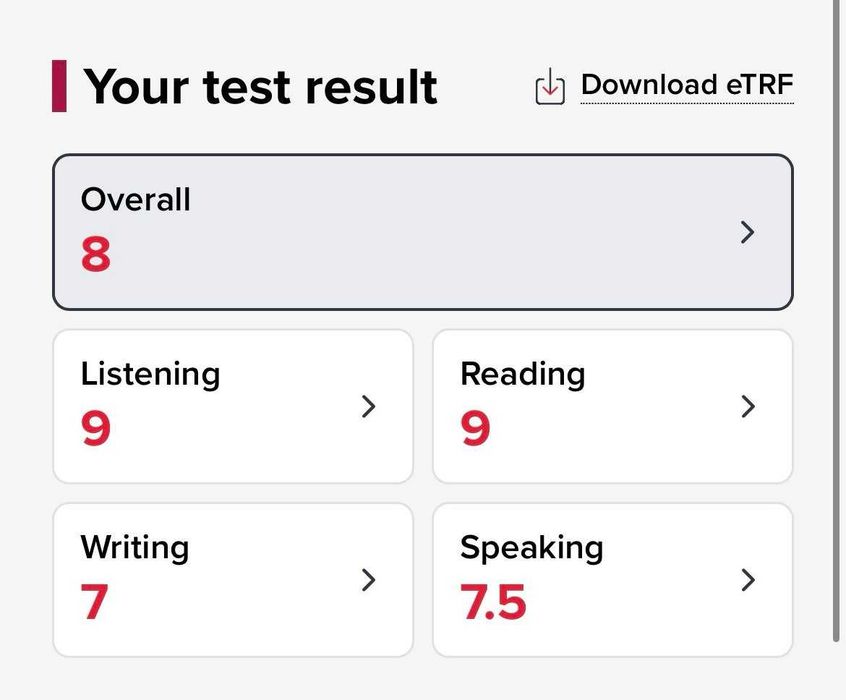Click the Reading score number 9
This screenshot has width=846, height=700.
475,428
